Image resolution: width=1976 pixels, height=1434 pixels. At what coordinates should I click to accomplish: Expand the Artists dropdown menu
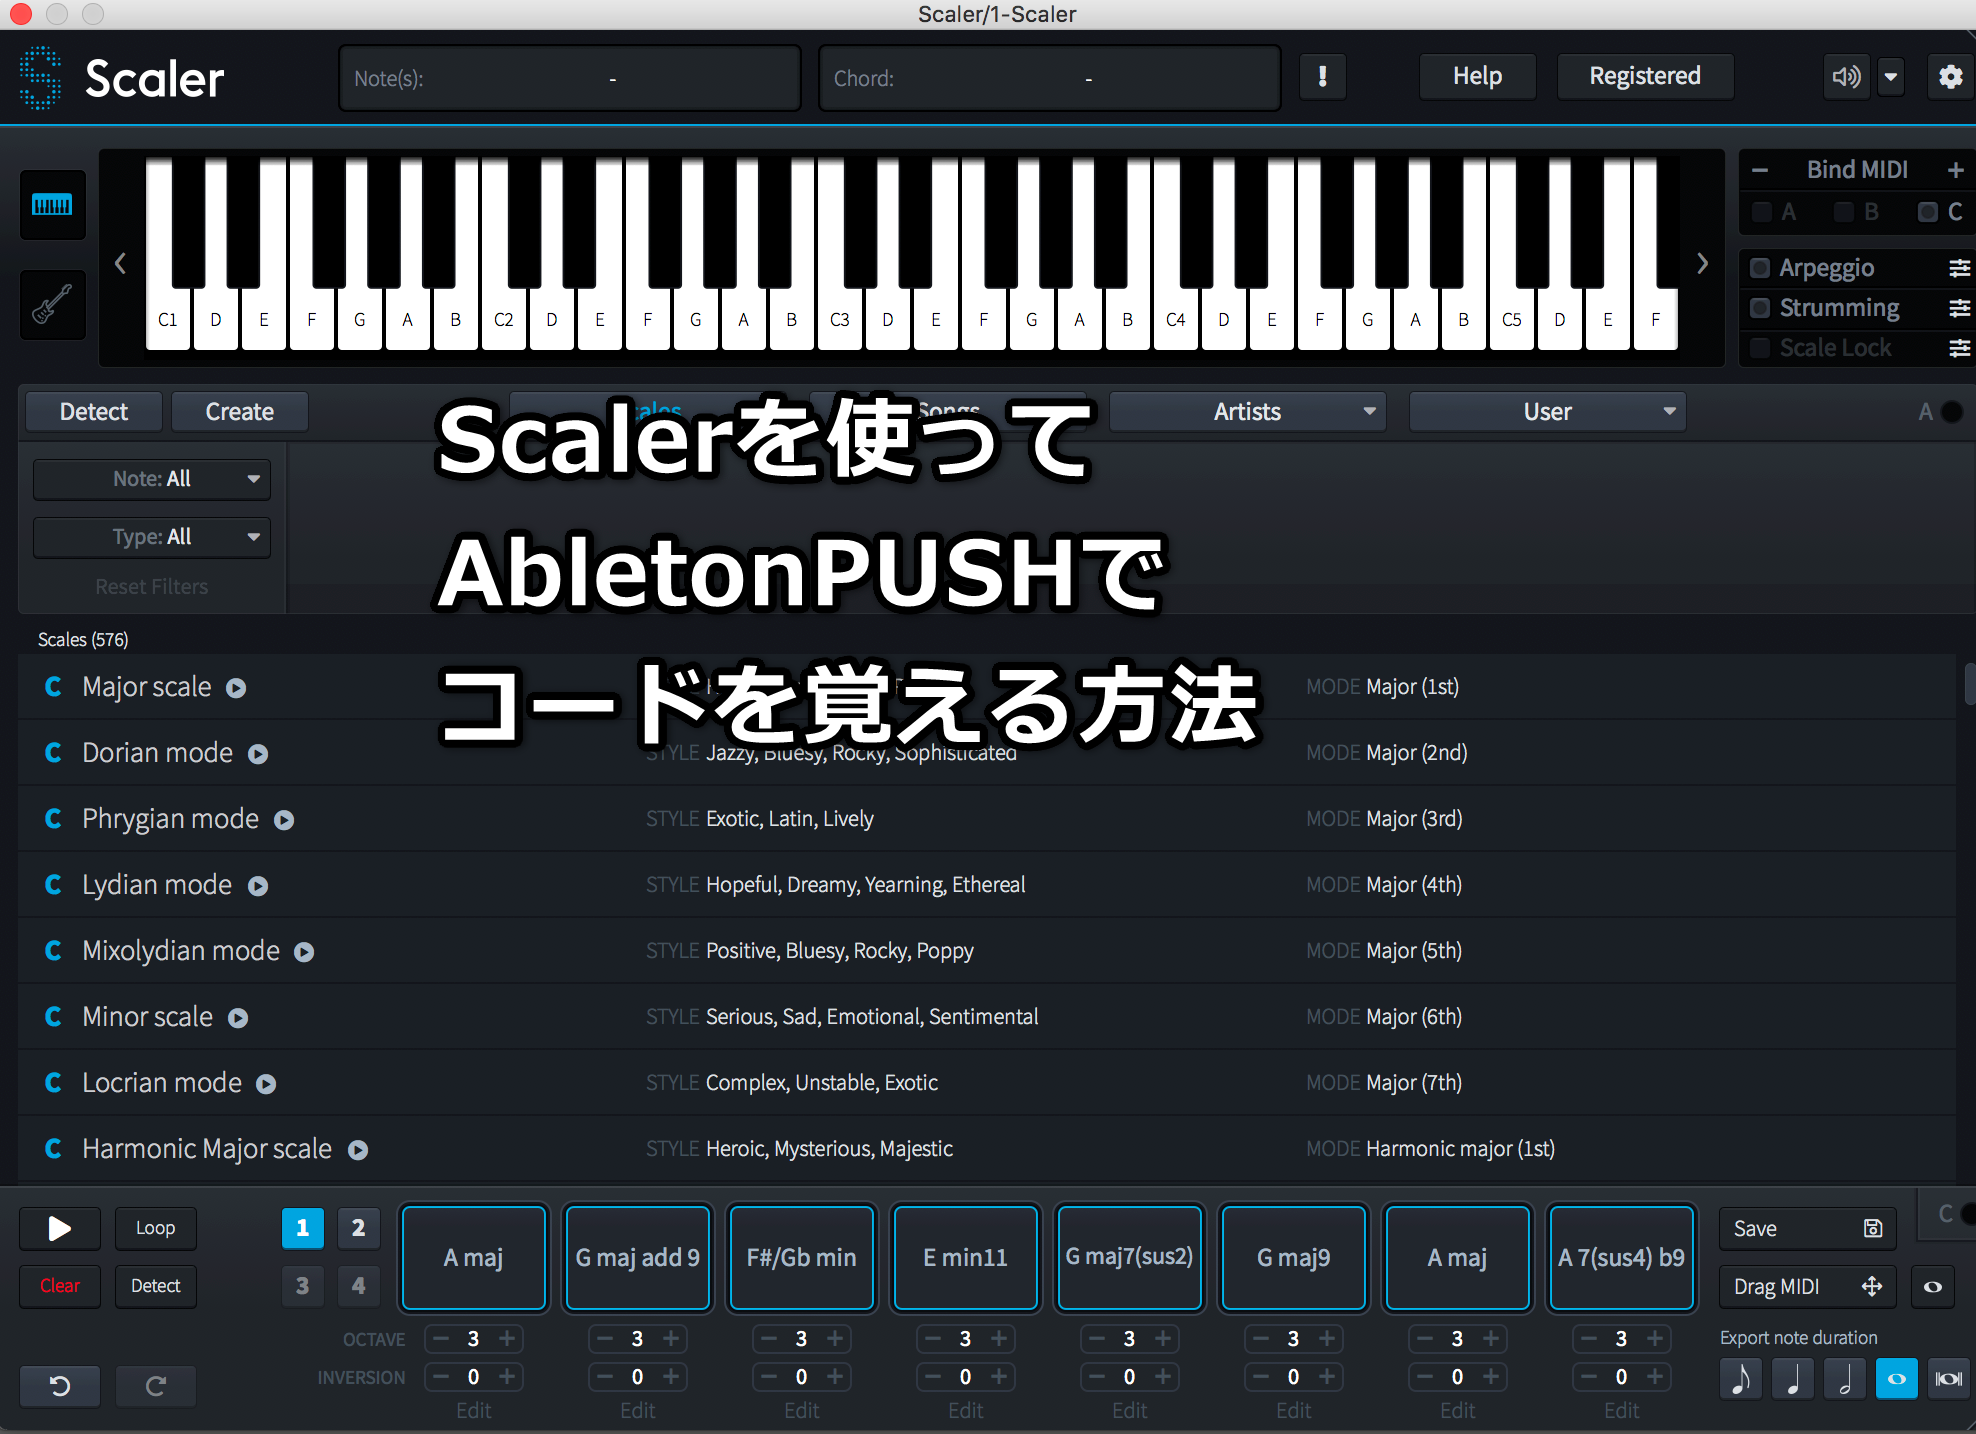(1247, 412)
